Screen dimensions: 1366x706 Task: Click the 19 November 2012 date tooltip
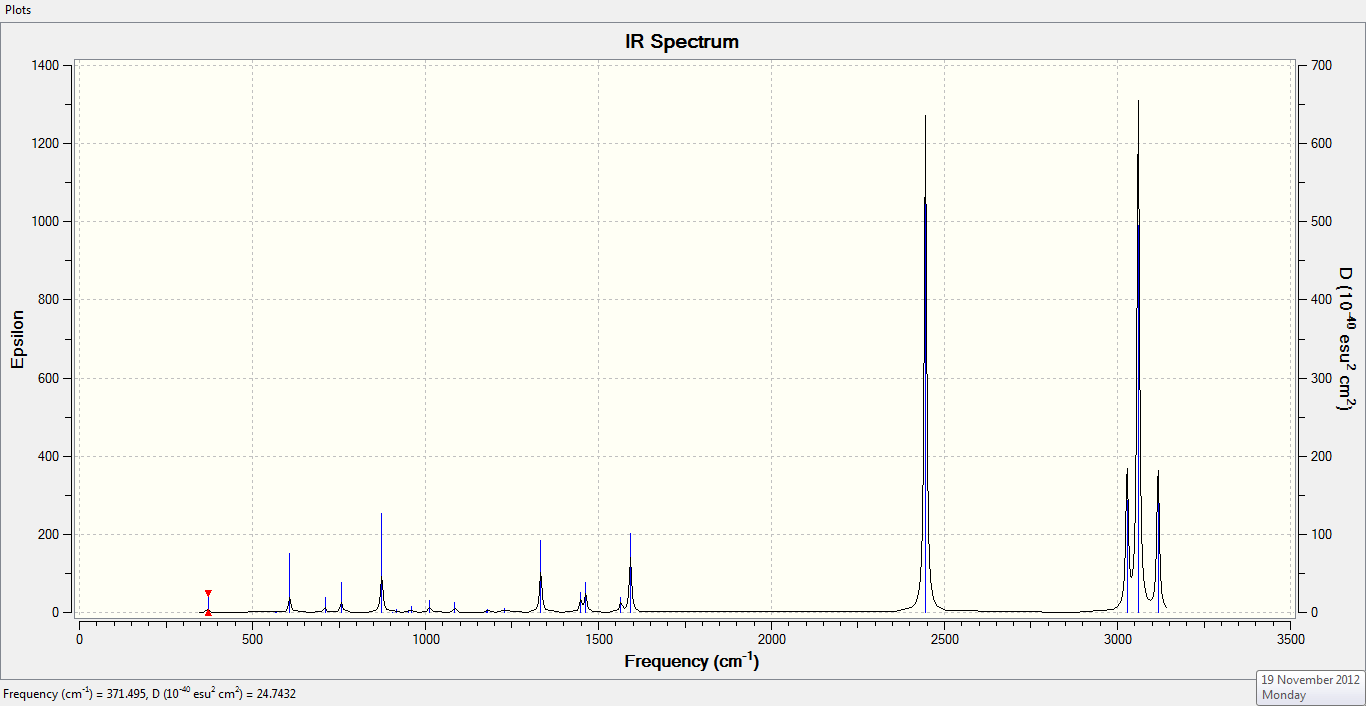pyautogui.click(x=1310, y=686)
